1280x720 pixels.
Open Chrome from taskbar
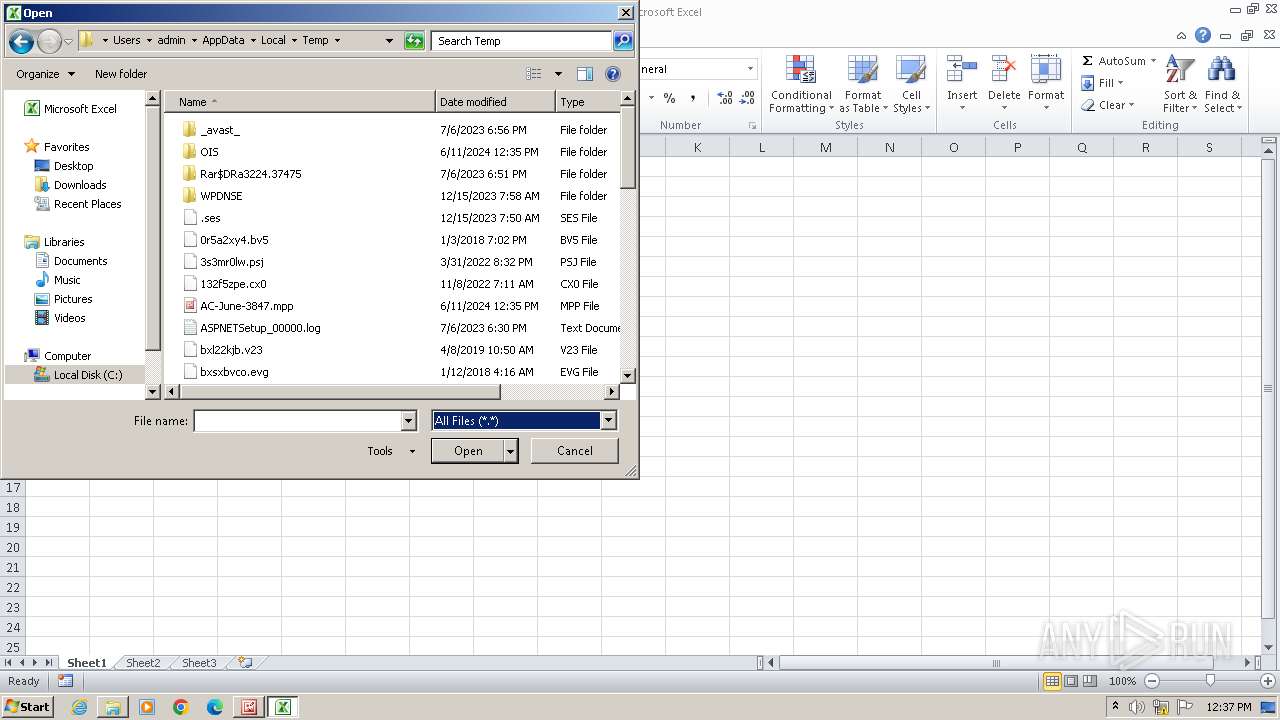(x=181, y=707)
